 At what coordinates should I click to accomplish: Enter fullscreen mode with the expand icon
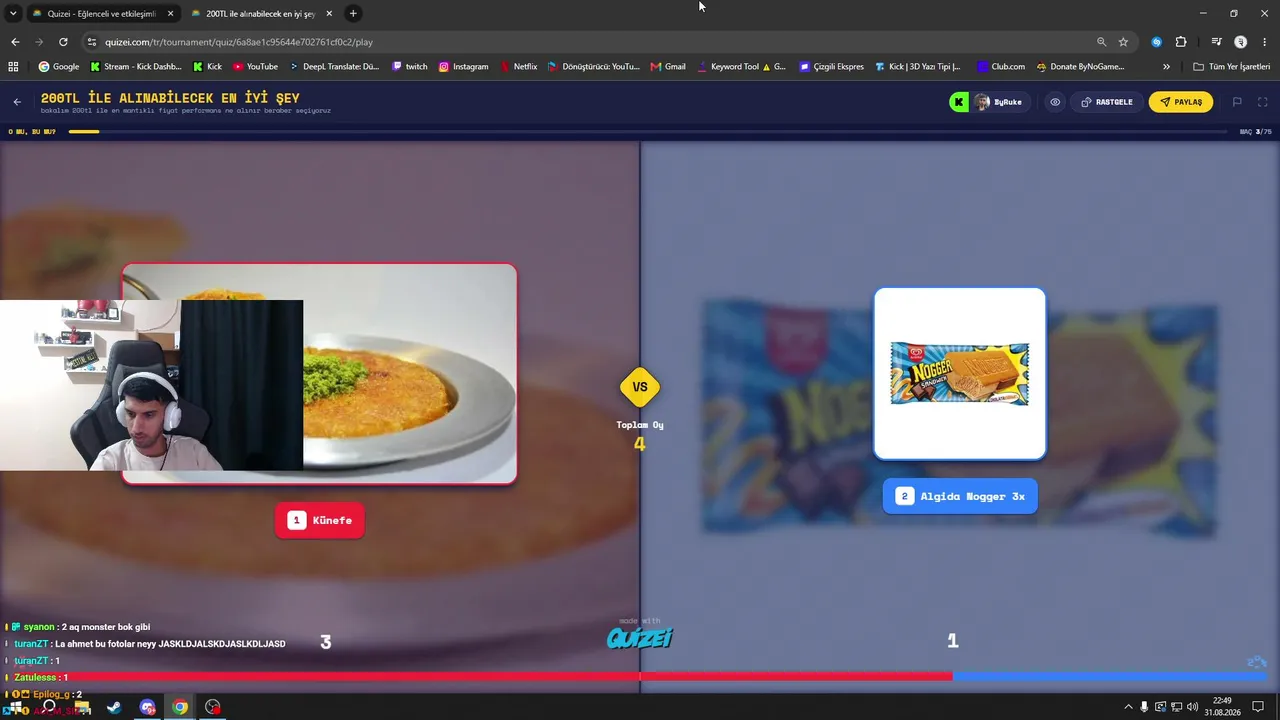click(x=1263, y=102)
